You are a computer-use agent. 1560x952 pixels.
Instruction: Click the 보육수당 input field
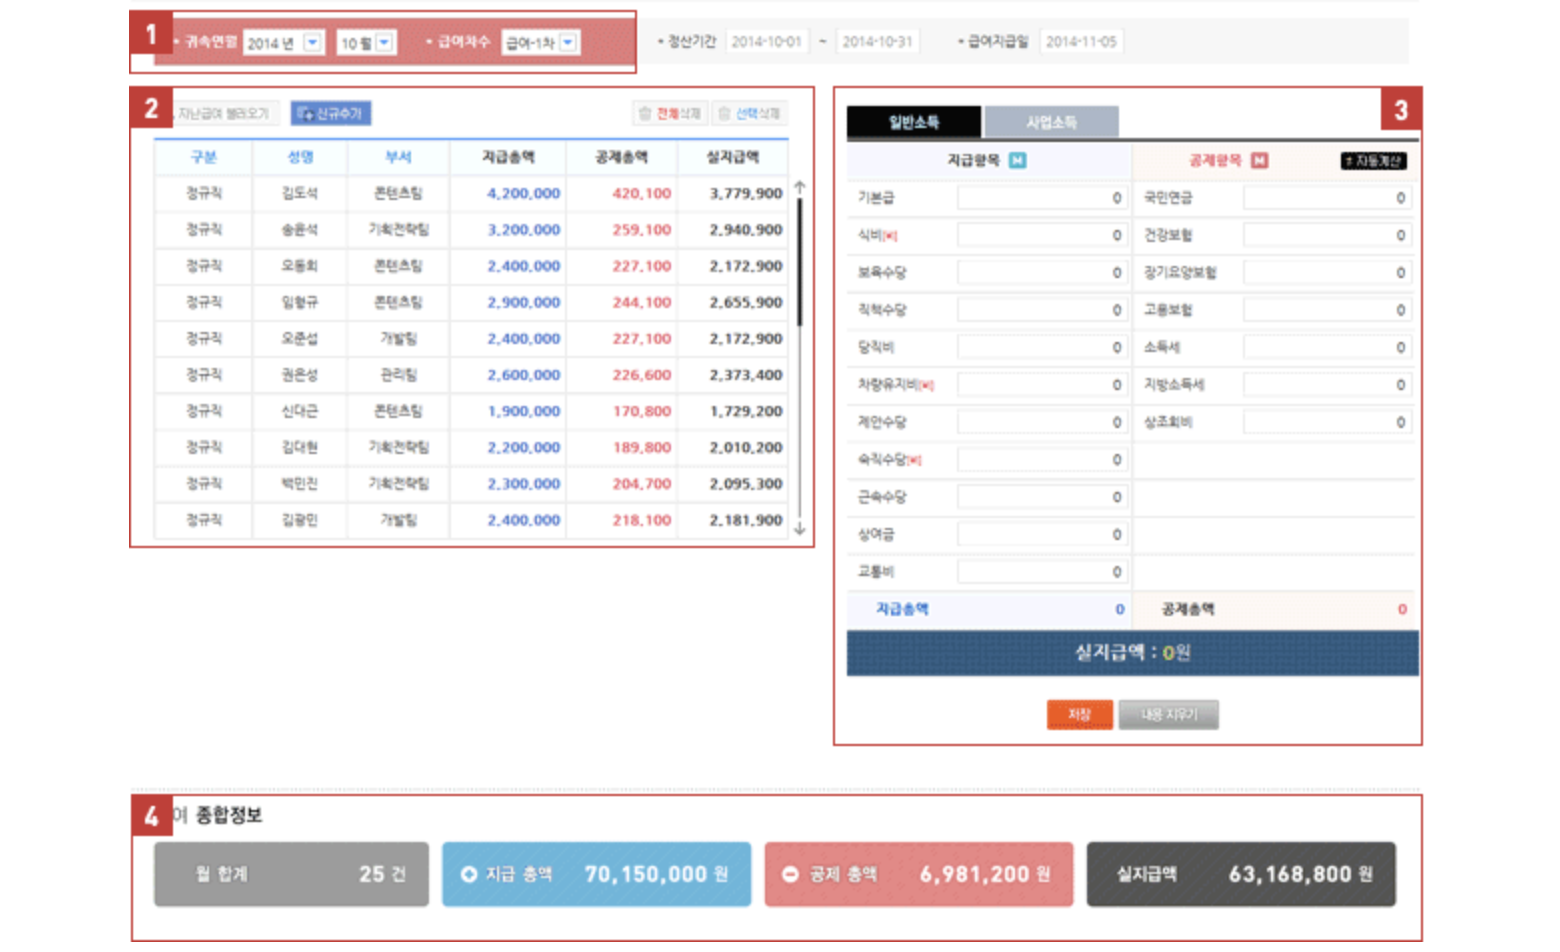(x=1042, y=272)
